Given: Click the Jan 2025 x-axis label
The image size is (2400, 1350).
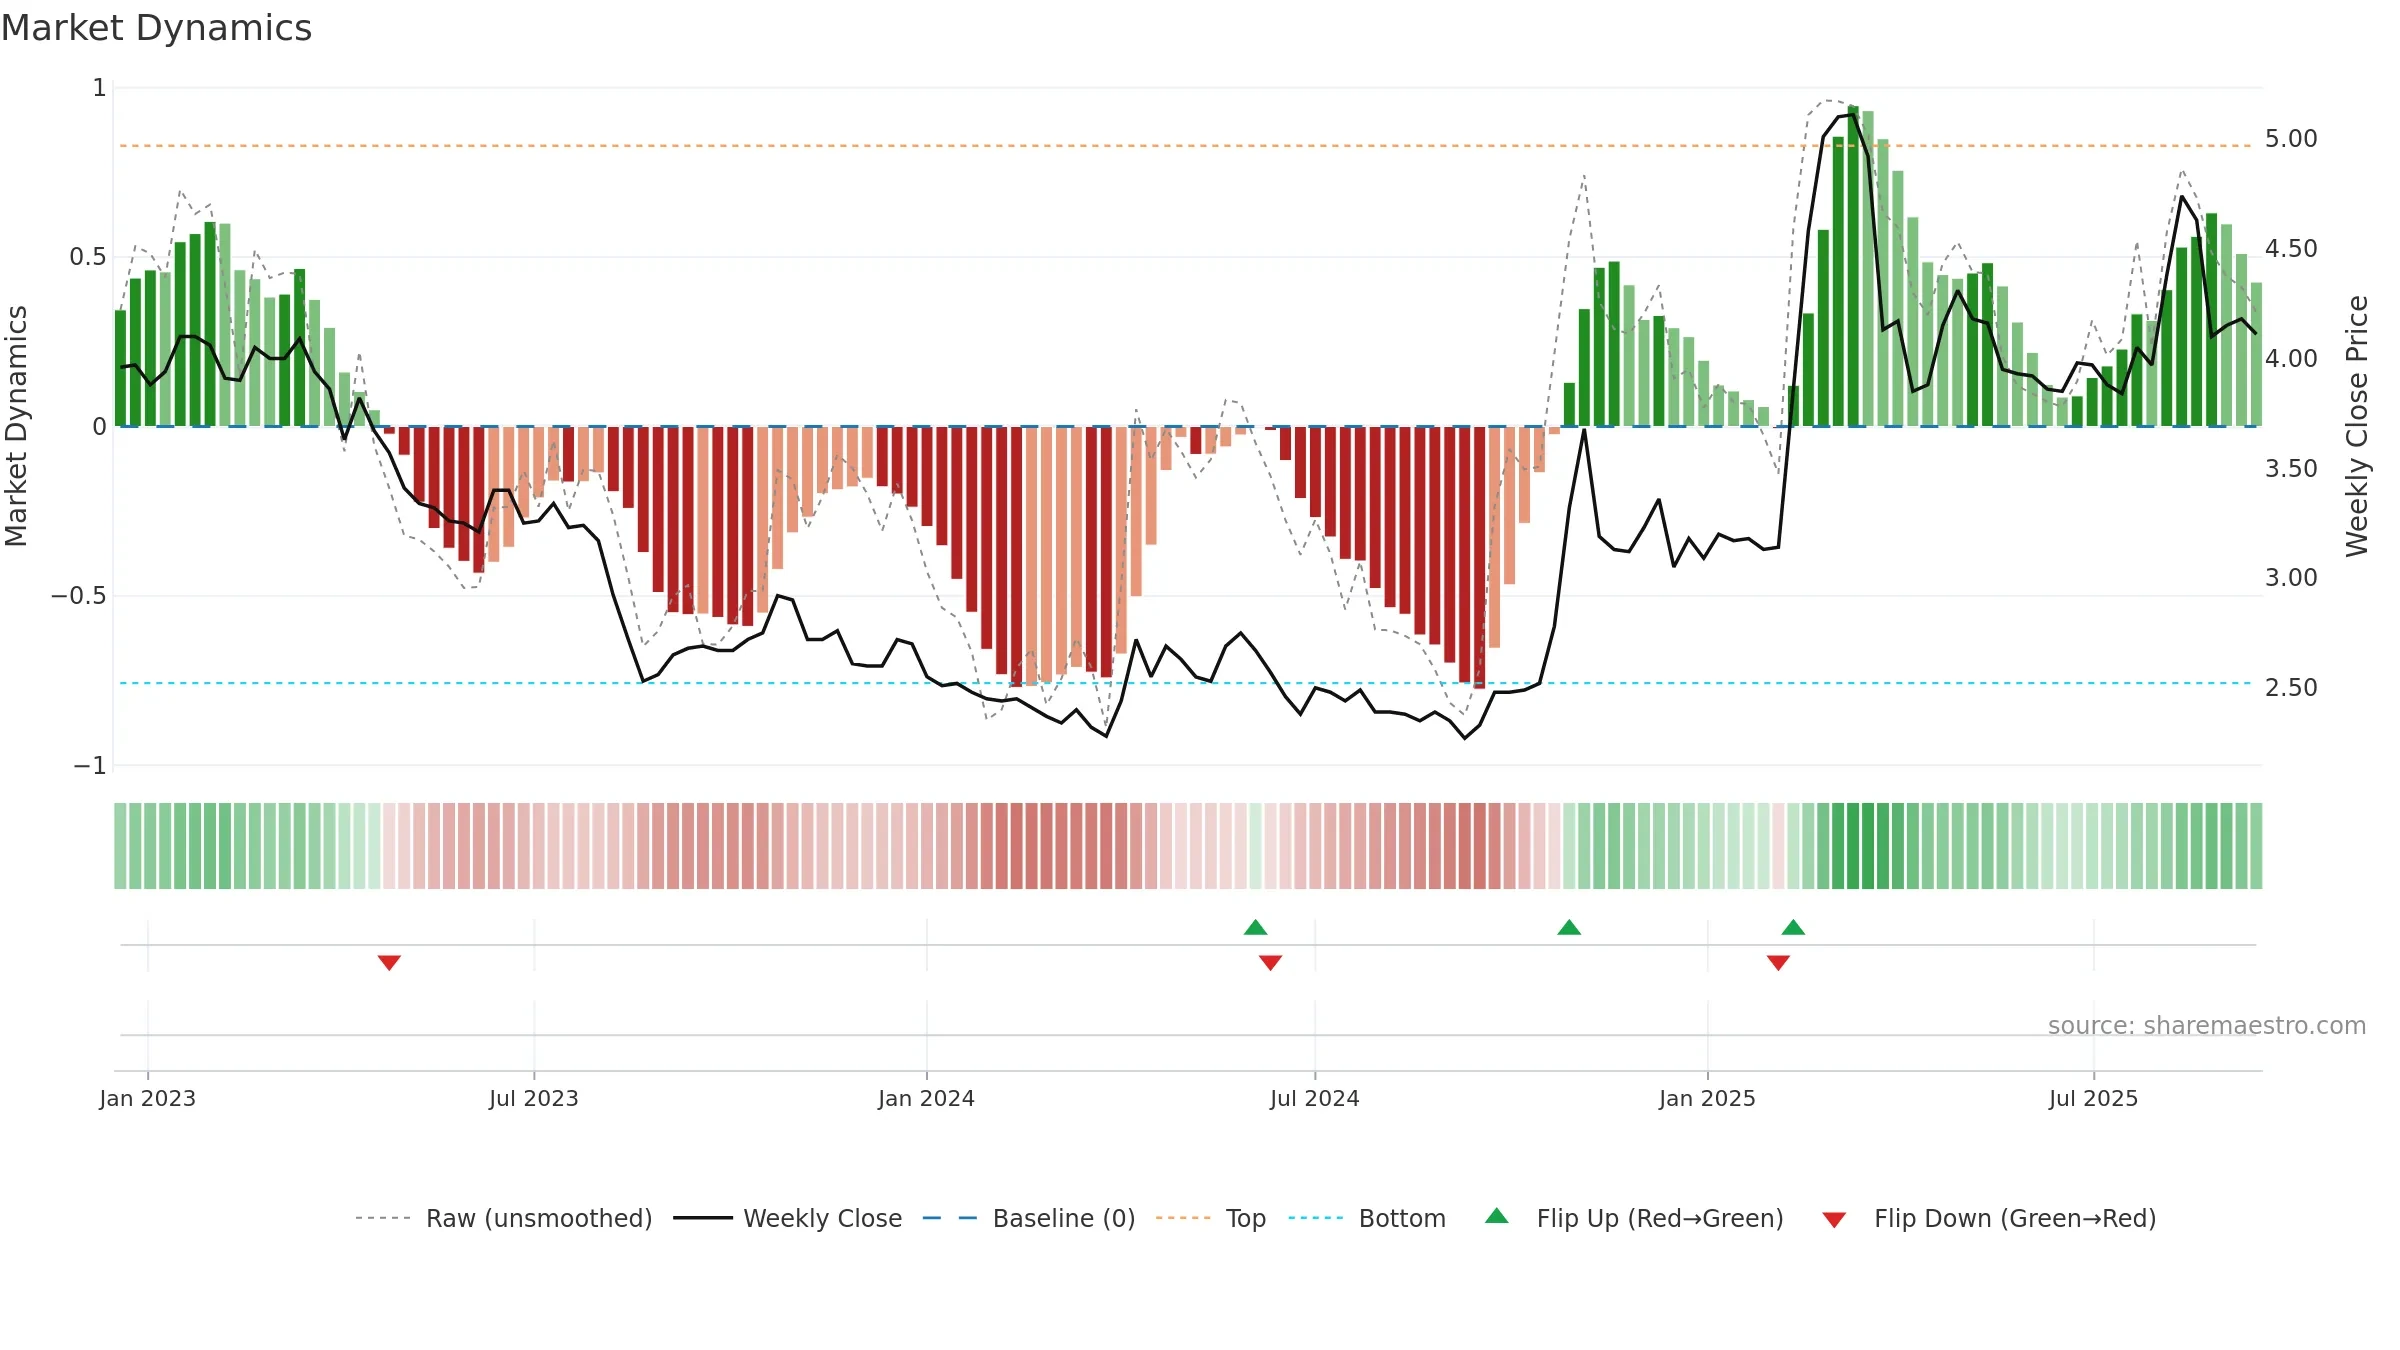Looking at the screenshot, I should [x=1707, y=1098].
